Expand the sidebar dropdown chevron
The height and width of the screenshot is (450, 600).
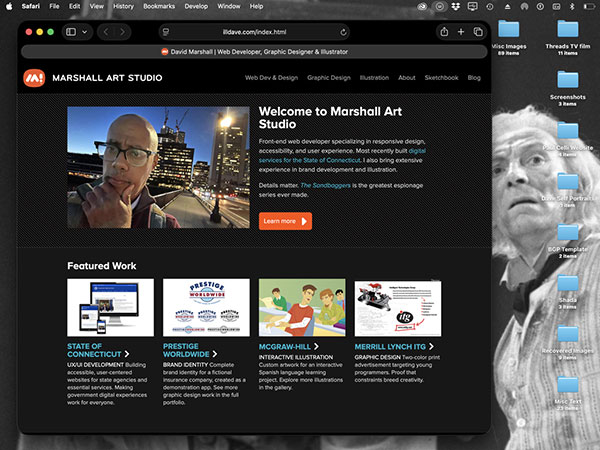point(85,32)
